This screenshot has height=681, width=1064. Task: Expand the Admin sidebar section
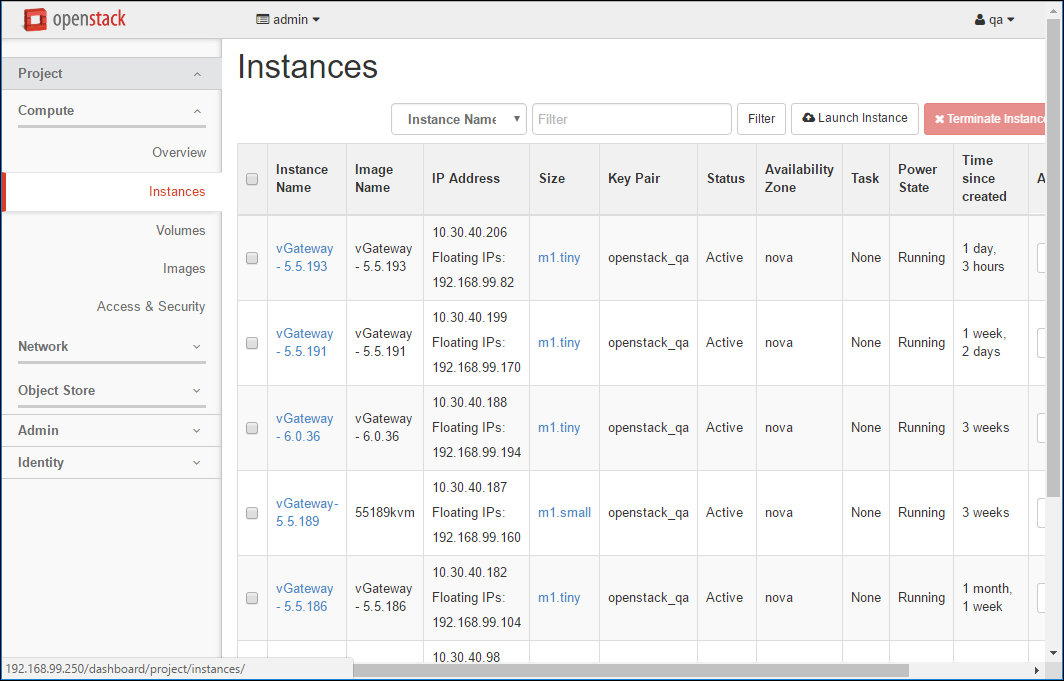pyautogui.click(x=111, y=431)
